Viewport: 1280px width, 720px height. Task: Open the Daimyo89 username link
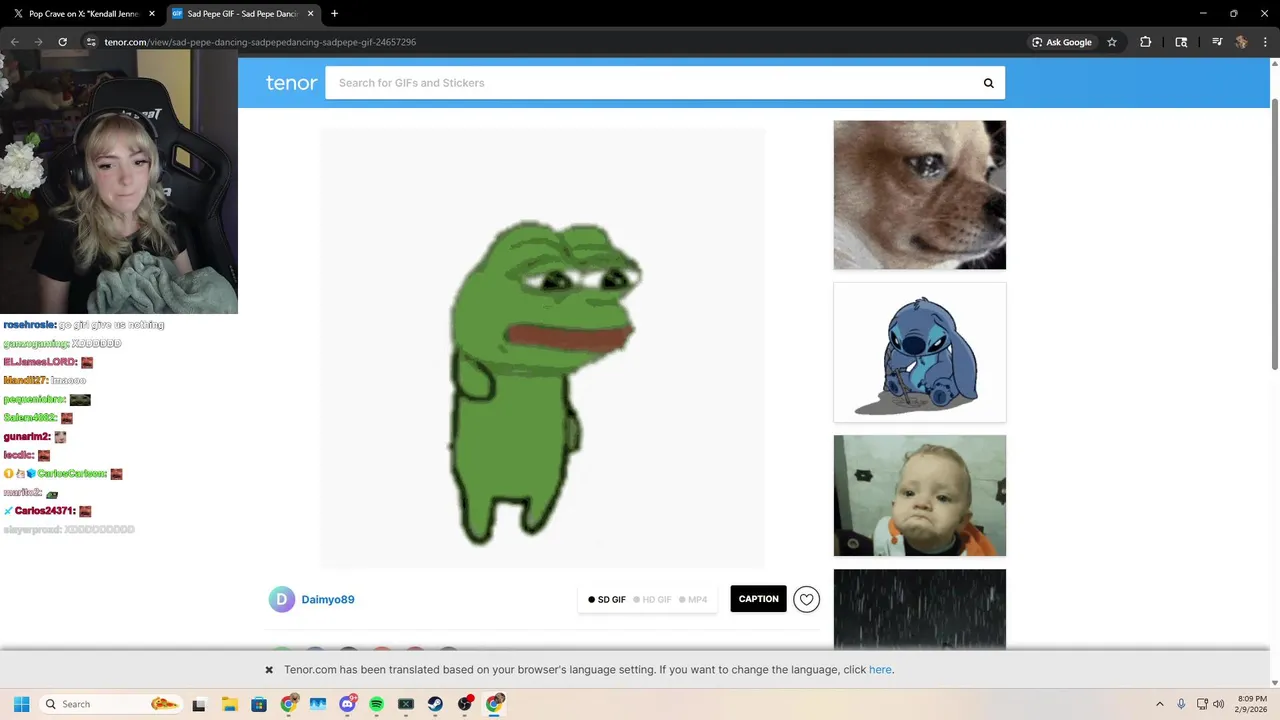[328, 600]
